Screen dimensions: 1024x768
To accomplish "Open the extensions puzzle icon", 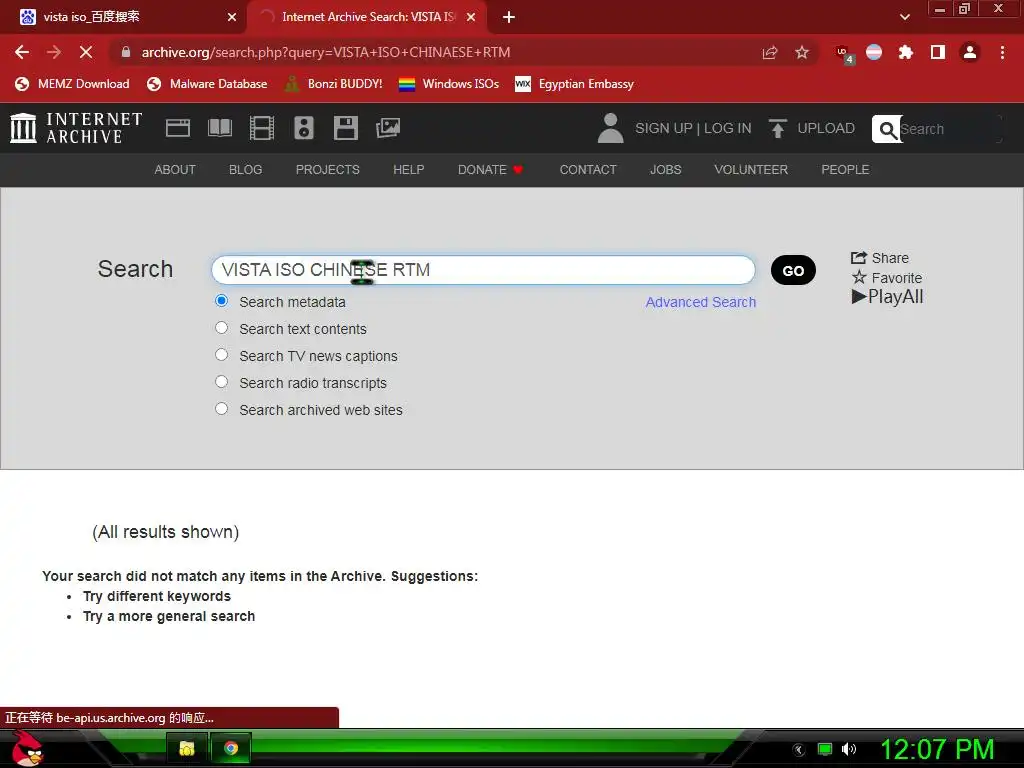I will (906, 52).
